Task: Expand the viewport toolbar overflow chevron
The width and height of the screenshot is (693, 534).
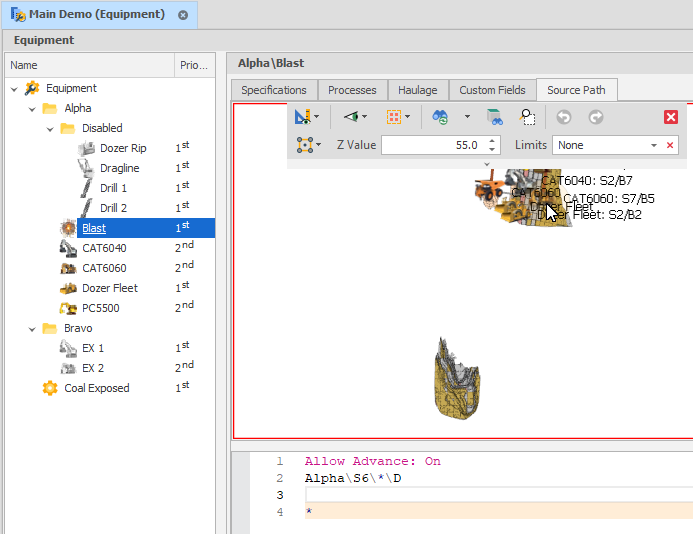Action: click(x=487, y=164)
